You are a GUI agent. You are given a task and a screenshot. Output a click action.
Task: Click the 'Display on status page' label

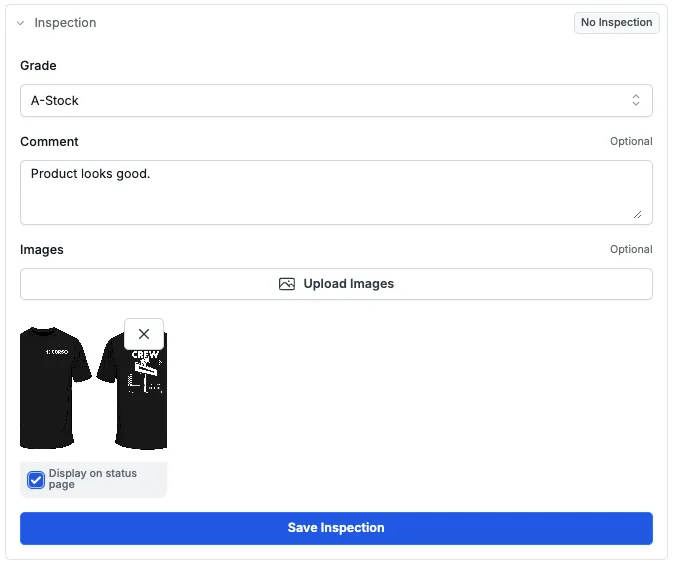point(92,479)
